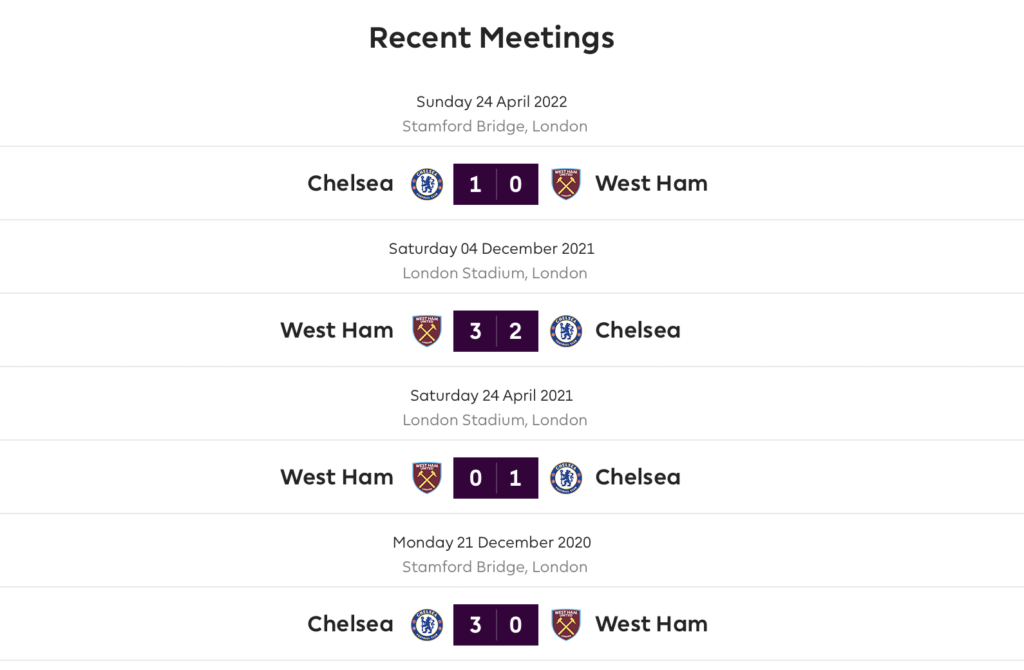Open the 3-0 score box for December 2020

(496, 625)
